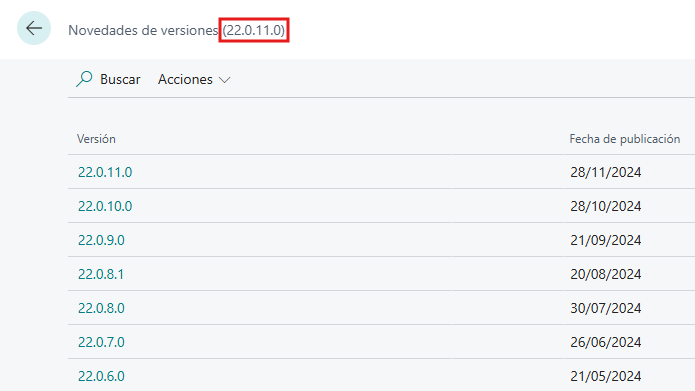Click the Novedades de versiones page title
Image resolution: width=695 pixels, height=391 pixels.
(143, 30)
